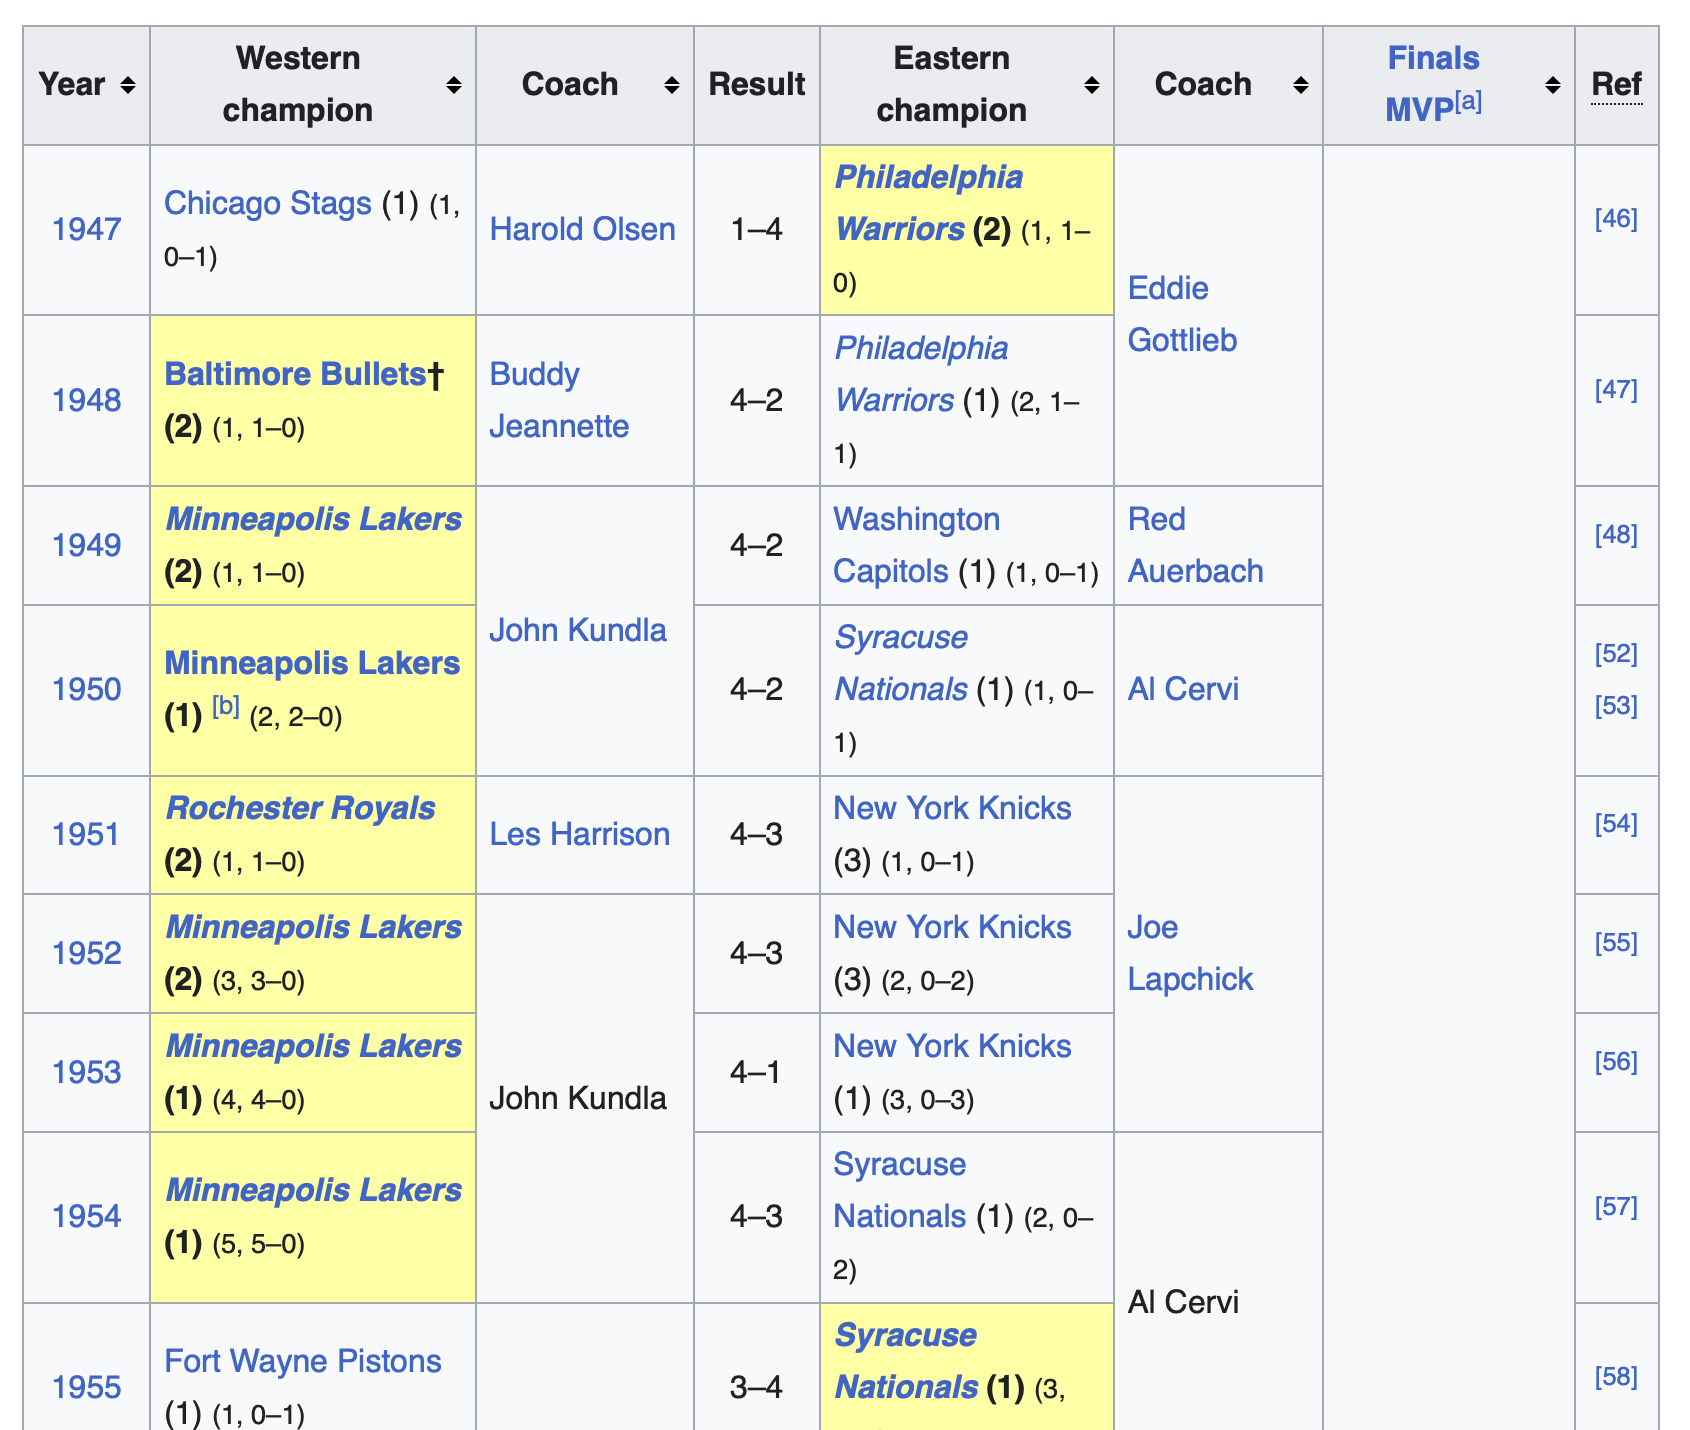1690x1430 pixels.
Task: Open footnote [a] beside Finals MVP
Action: pyautogui.click(x=1469, y=101)
